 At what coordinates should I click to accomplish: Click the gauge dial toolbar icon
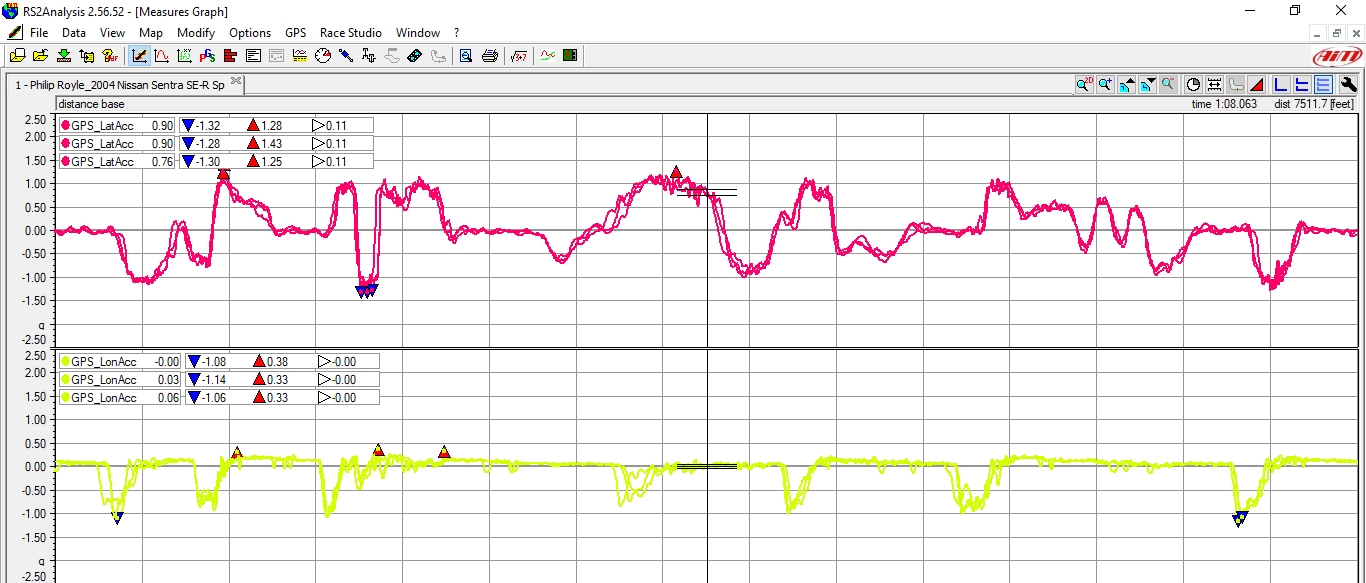click(323, 56)
